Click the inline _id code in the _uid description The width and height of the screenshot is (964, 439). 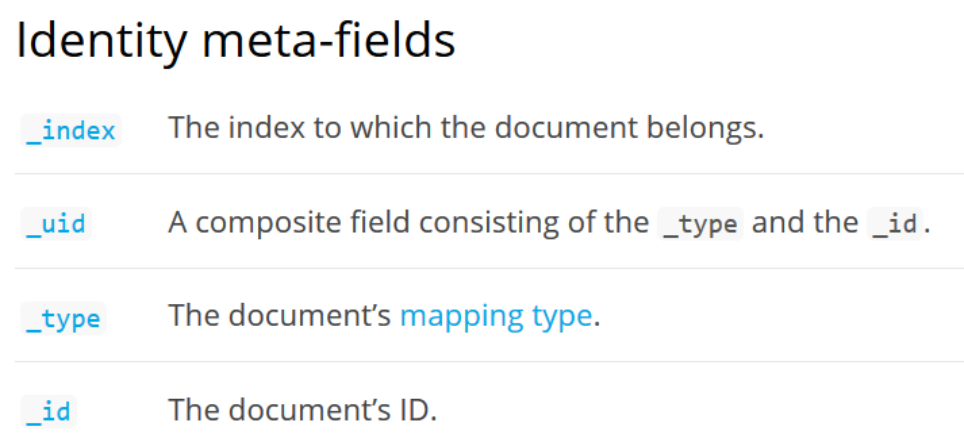[895, 223]
